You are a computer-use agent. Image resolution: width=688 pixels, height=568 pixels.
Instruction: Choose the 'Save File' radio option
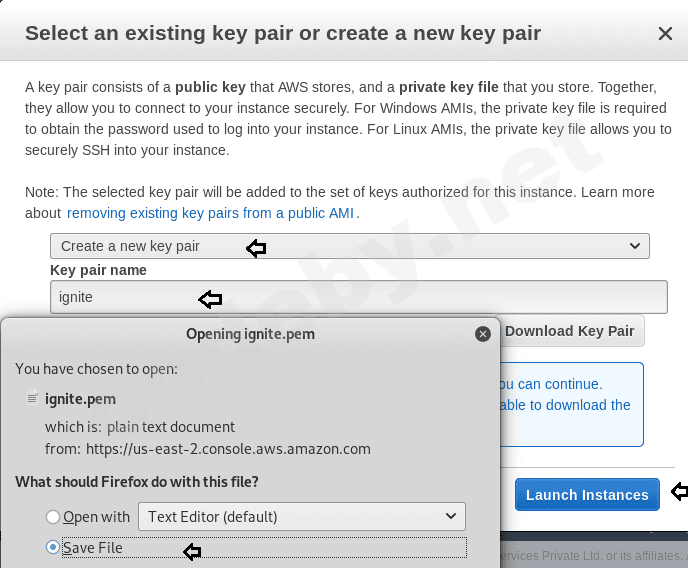(x=53, y=548)
